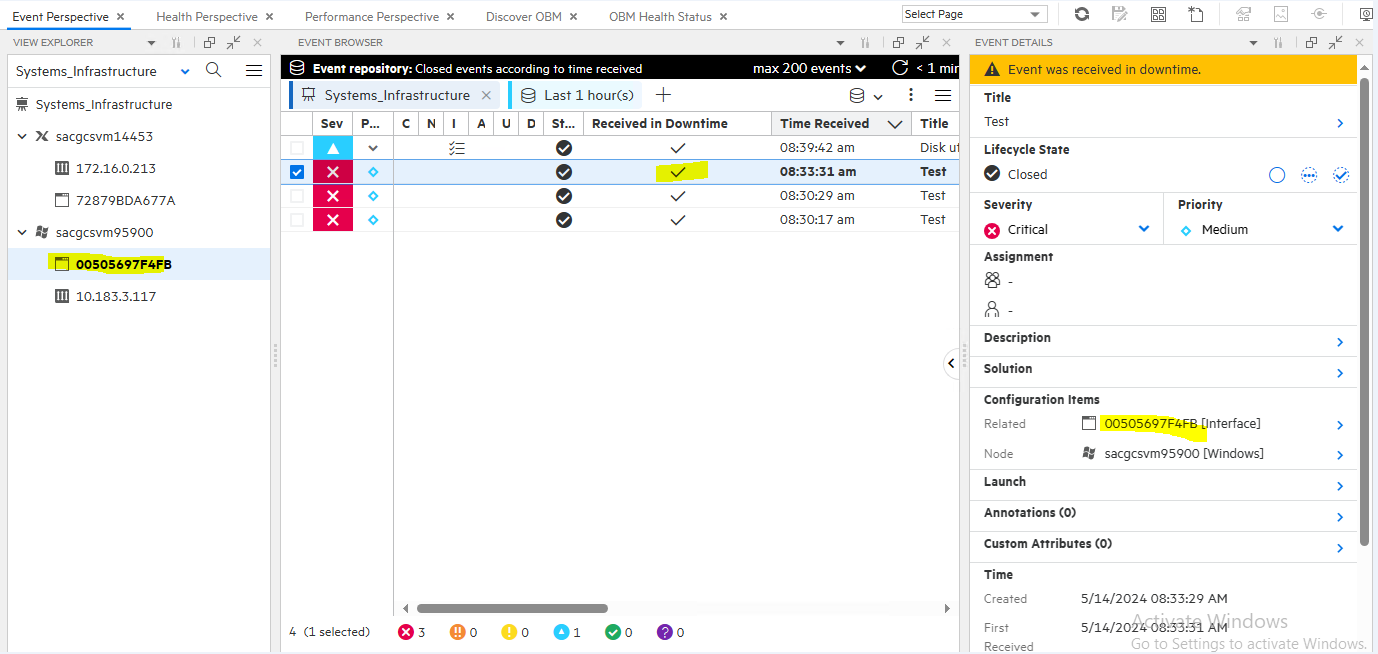Image resolution: width=1378 pixels, height=654 pixels.
Task: Open the Severity dropdown in Event Details
Action: [1144, 228]
